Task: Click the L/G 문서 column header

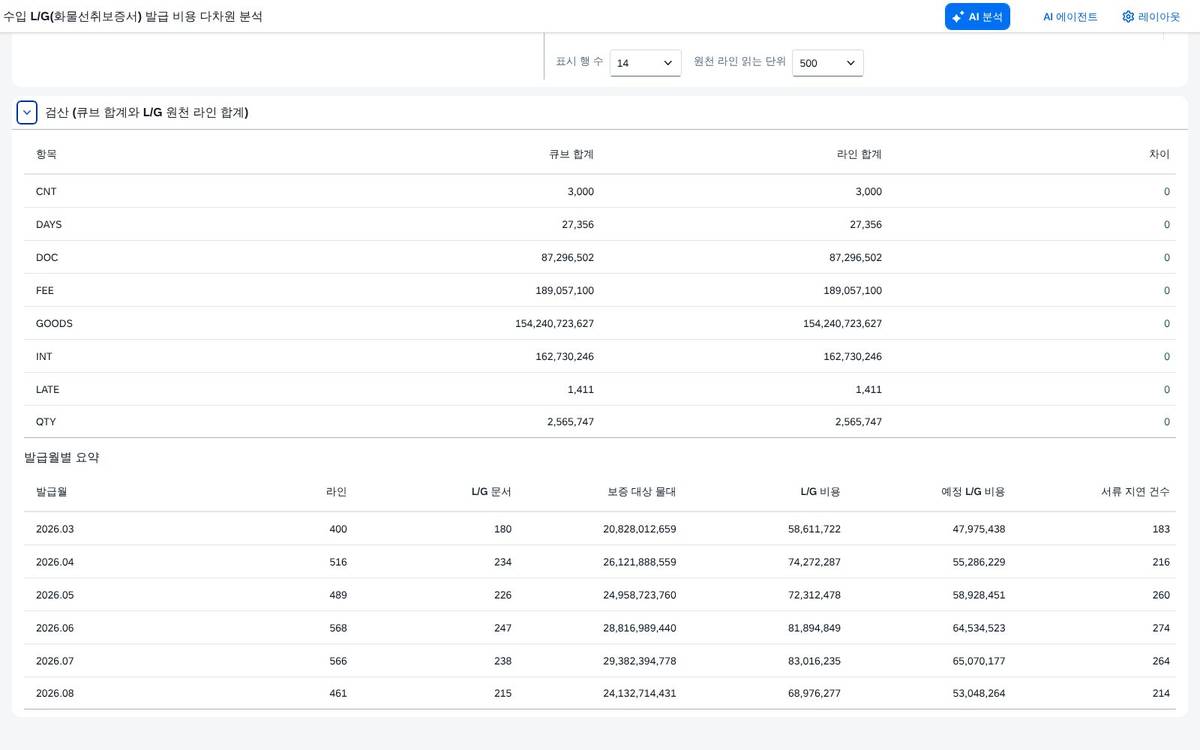Action: point(491,491)
